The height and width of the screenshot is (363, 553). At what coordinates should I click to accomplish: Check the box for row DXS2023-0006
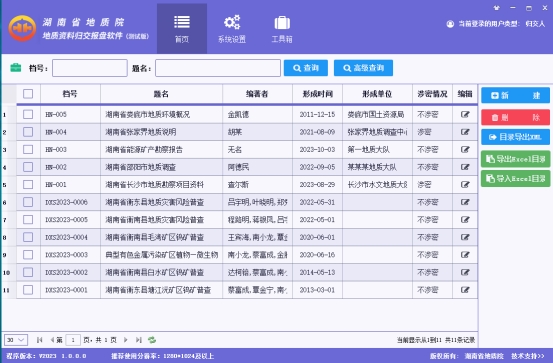click(x=28, y=202)
